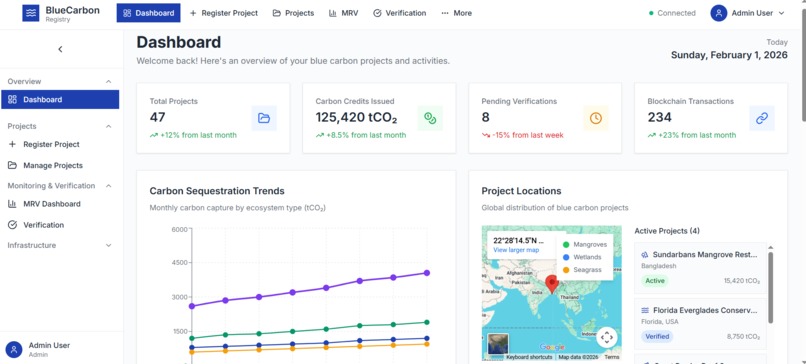This screenshot has height=364, width=806.
Task: Open the Dashboard tab in top navigation
Action: (x=149, y=13)
